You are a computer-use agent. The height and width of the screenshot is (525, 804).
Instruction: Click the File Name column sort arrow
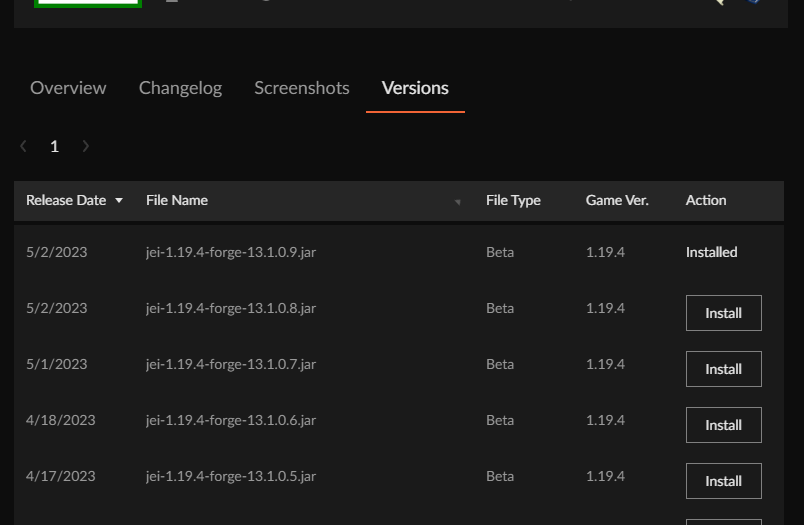[x=458, y=202]
